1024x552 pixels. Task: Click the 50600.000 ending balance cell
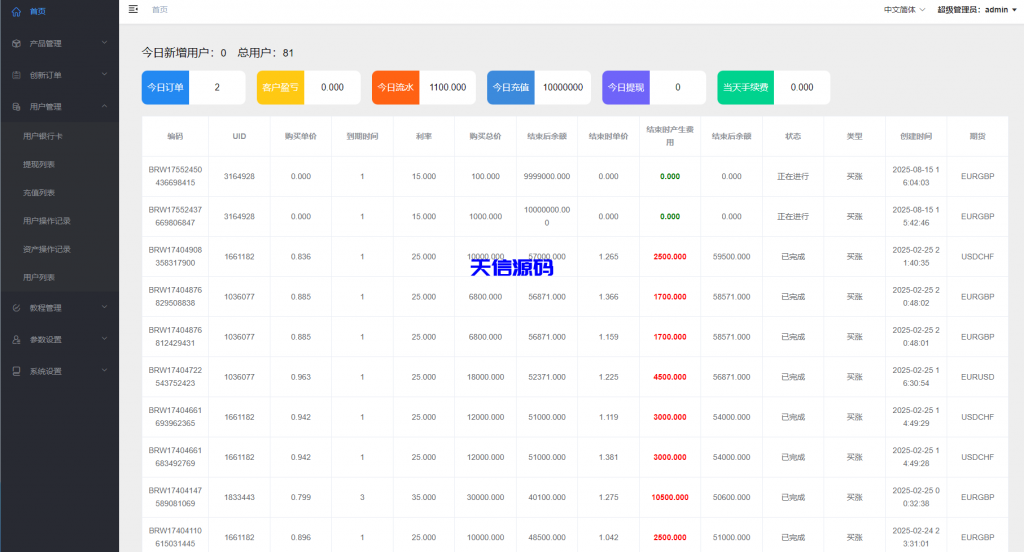tap(731, 497)
